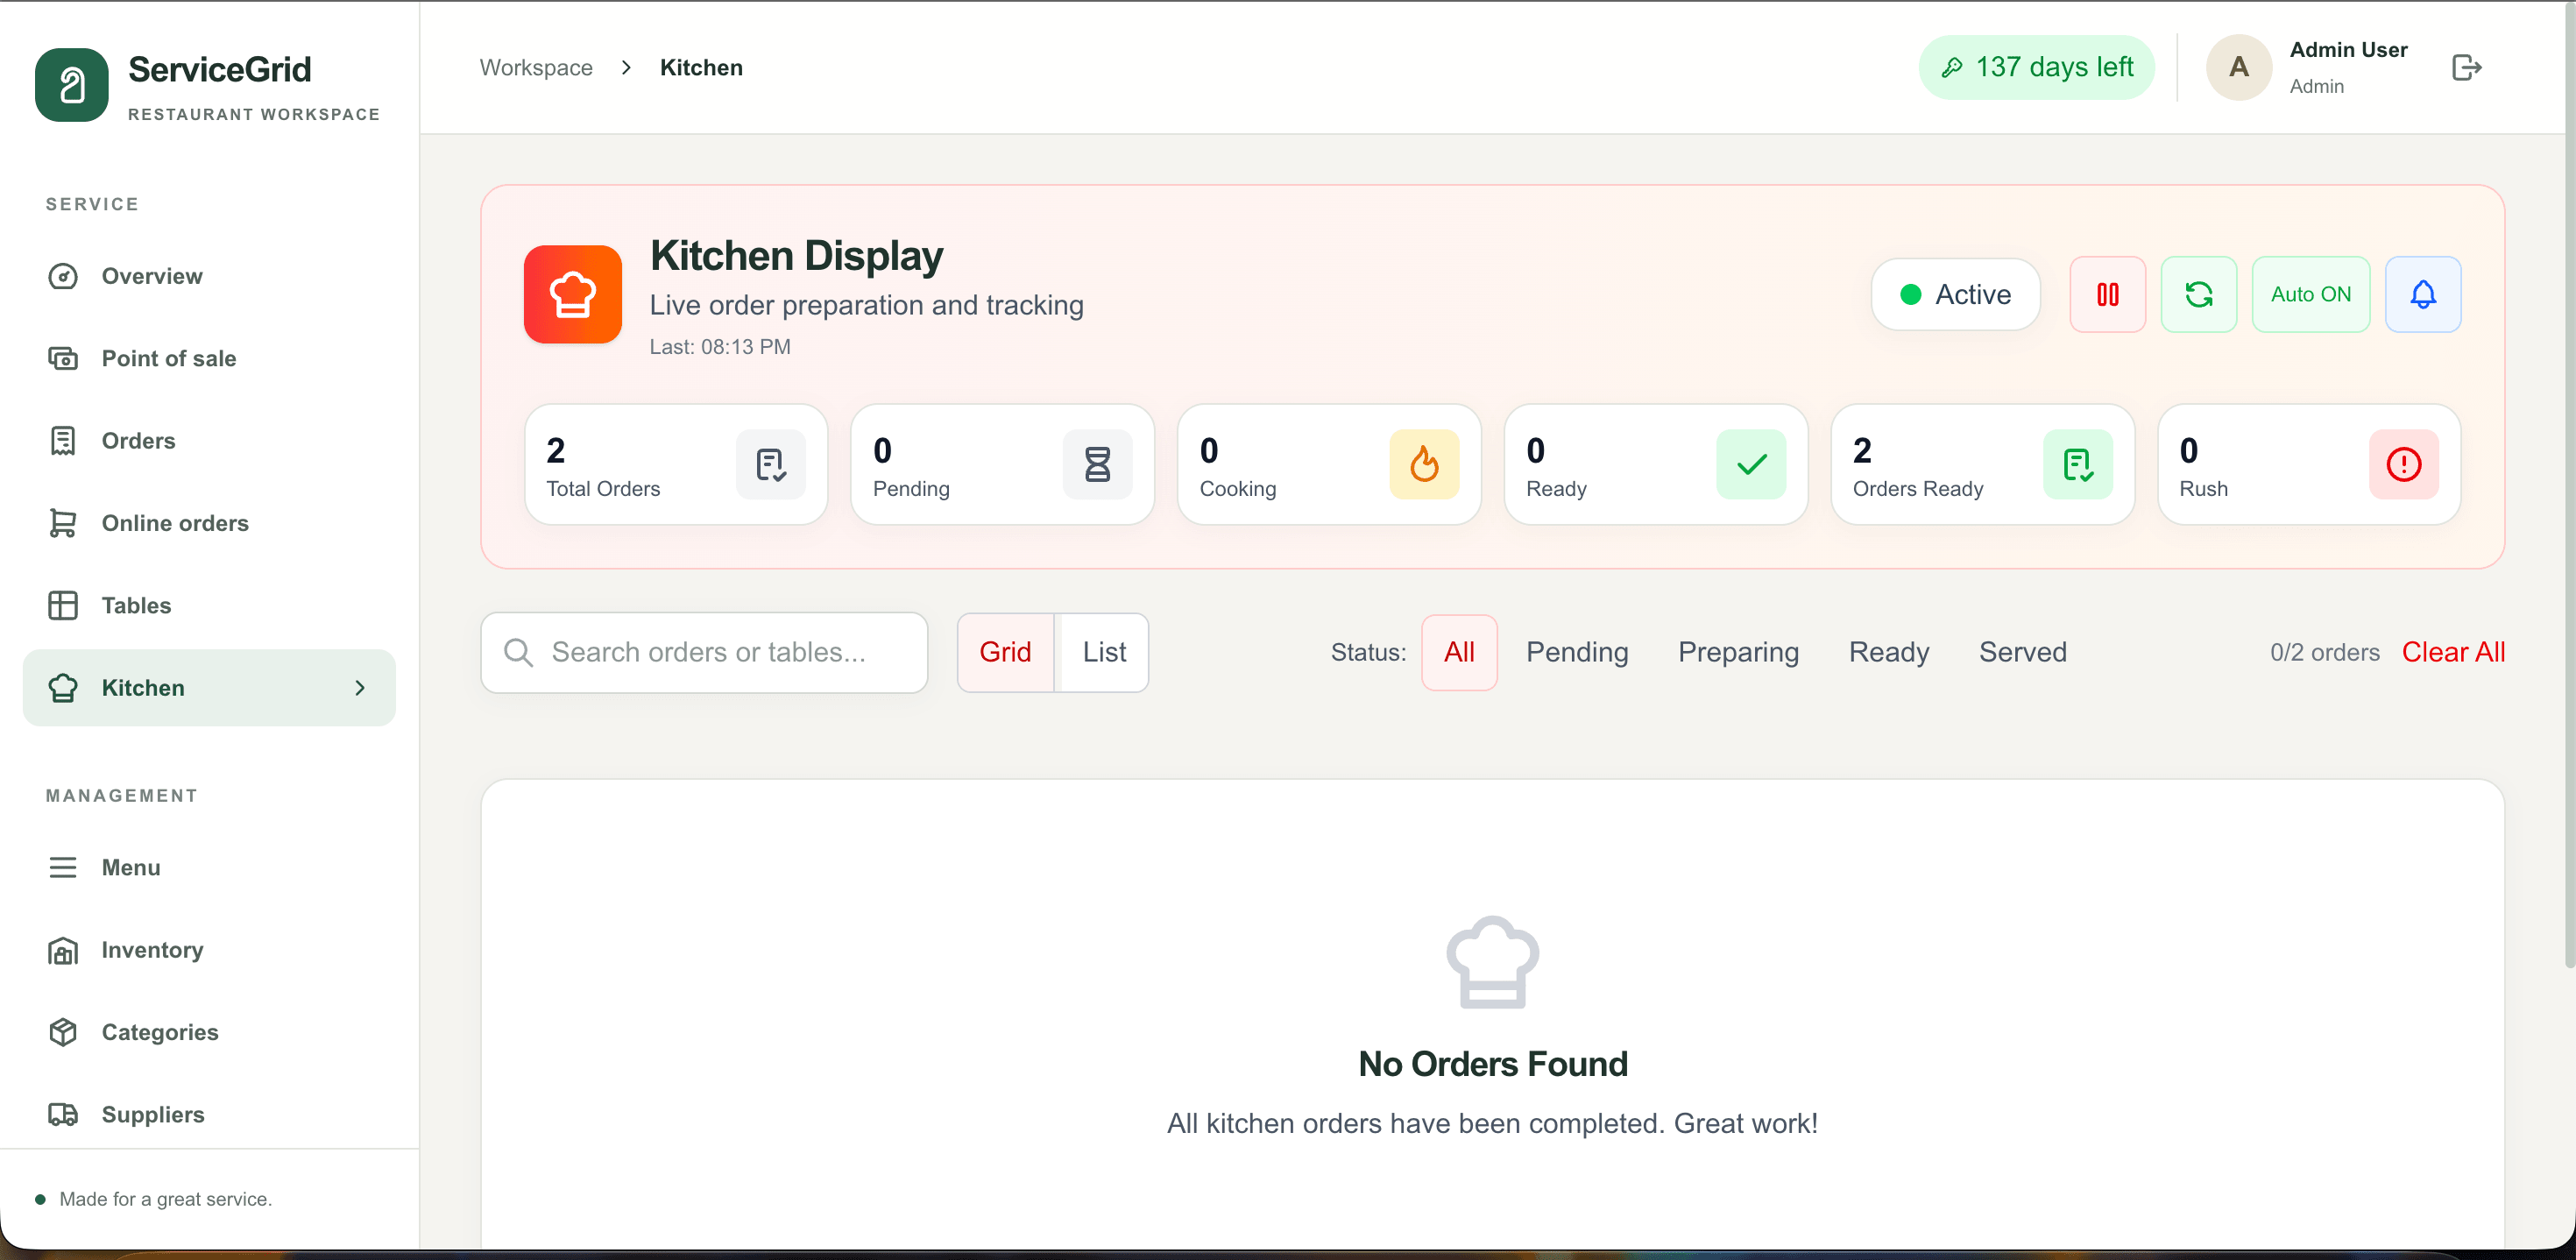Open the Menu management page
2576x1260 pixels.
tap(209, 867)
